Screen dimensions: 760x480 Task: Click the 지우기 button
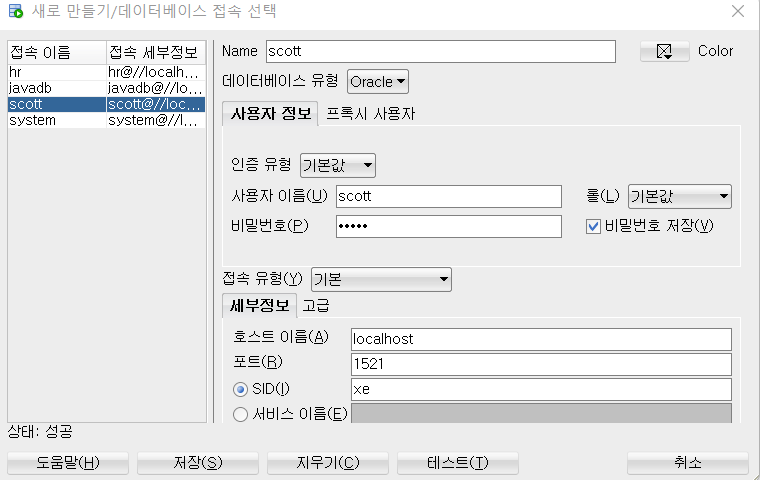pyautogui.click(x=328, y=463)
